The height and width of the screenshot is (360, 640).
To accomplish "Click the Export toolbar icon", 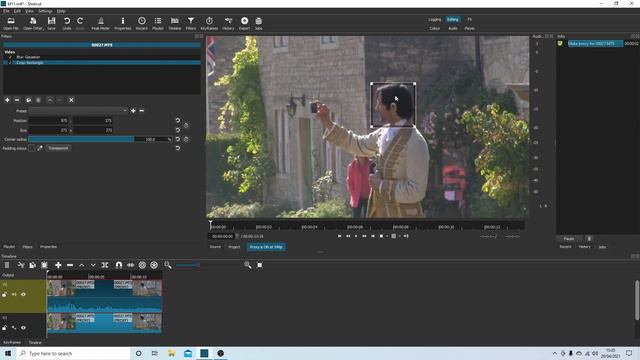I will [x=244, y=23].
